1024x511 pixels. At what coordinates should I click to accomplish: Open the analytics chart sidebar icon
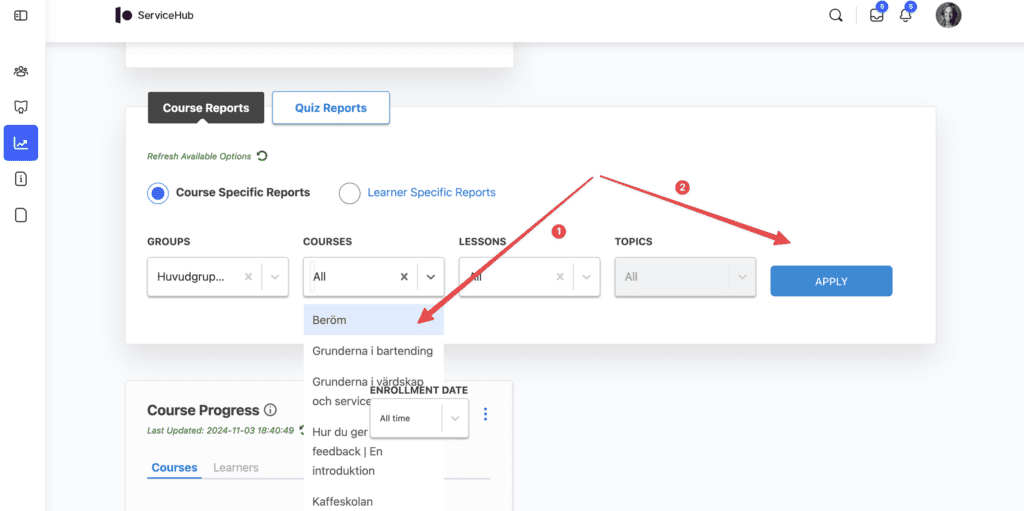coord(21,143)
